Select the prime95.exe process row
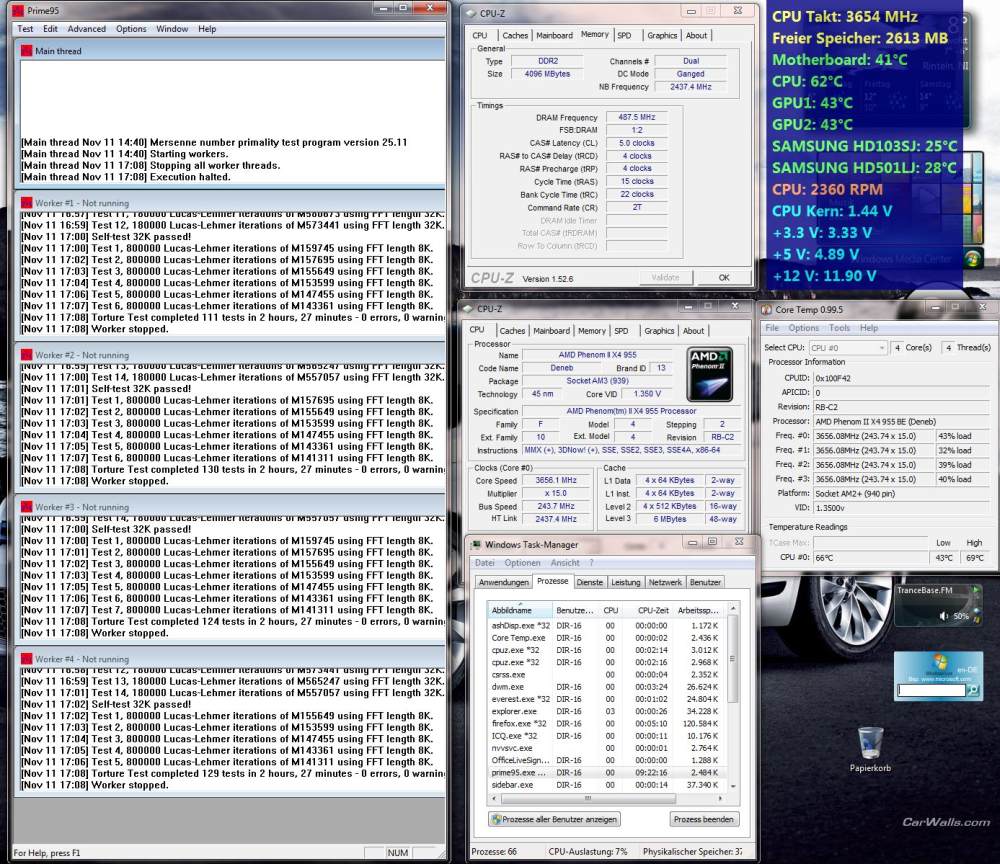1000x864 pixels. (607, 772)
